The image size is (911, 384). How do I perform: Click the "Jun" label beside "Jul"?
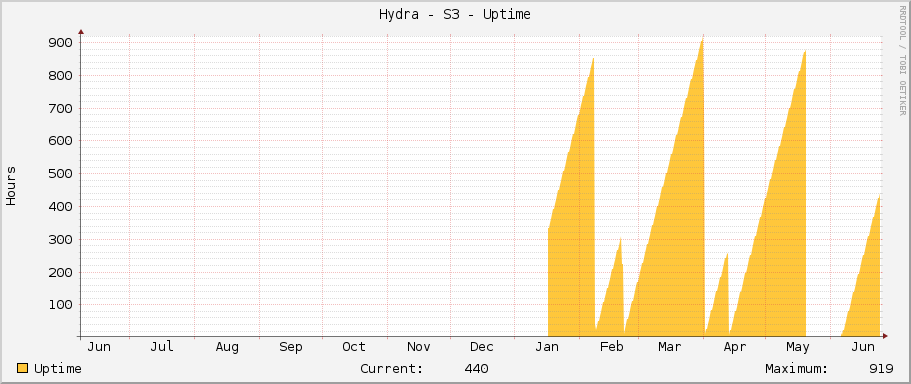(x=99, y=347)
